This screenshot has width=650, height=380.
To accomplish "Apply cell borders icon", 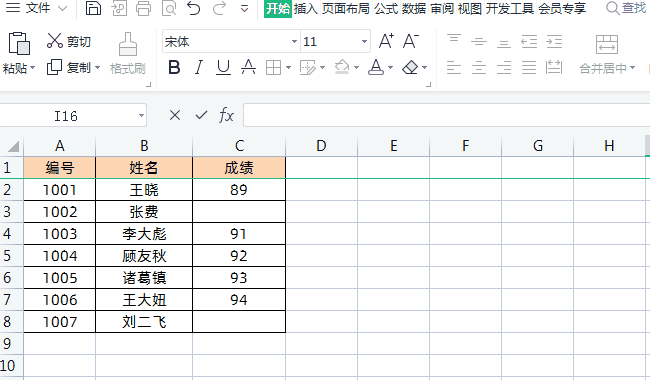I will click(x=273, y=67).
